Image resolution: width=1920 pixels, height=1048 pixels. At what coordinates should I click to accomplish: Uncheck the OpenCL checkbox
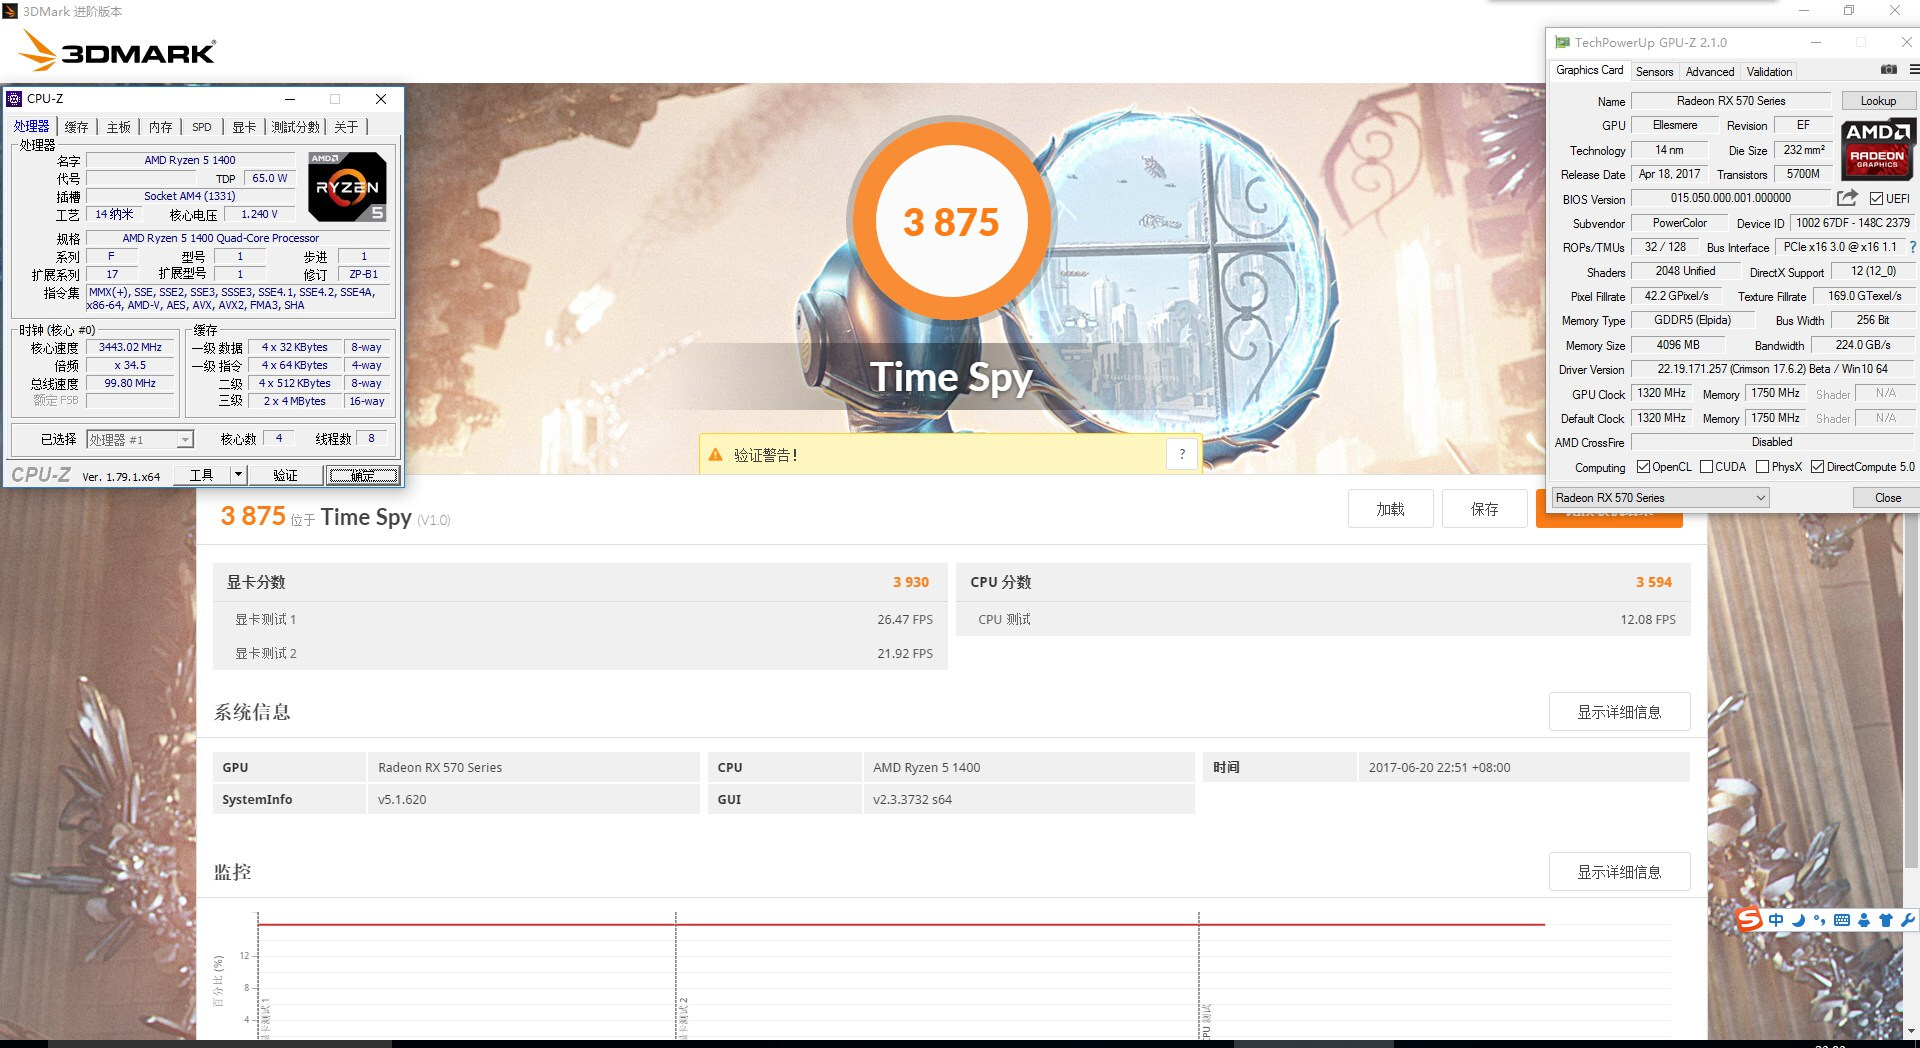pos(1645,466)
